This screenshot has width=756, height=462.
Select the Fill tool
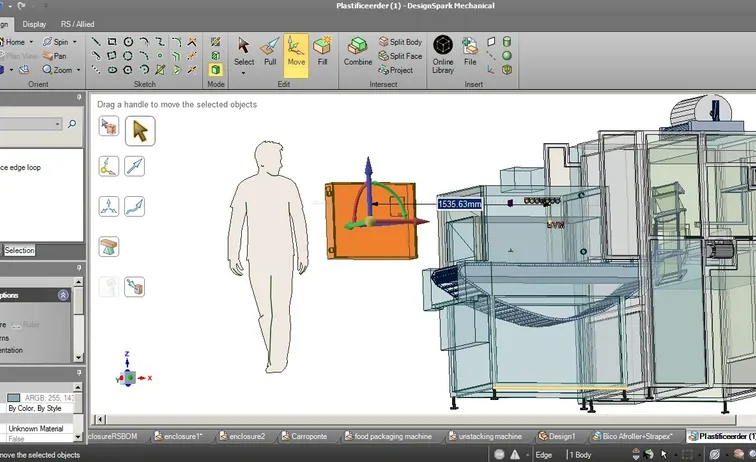click(322, 50)
